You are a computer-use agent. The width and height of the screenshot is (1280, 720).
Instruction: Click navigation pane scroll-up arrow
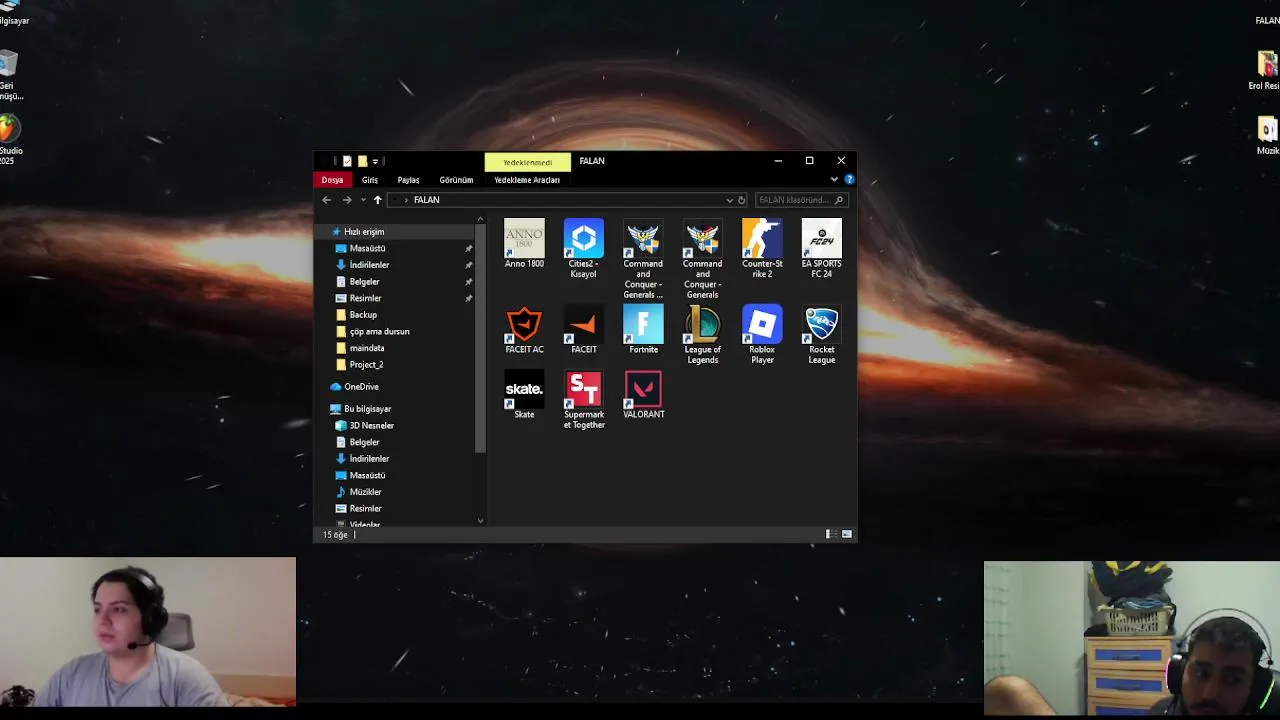pyautogui.click(x=480, y=220)
